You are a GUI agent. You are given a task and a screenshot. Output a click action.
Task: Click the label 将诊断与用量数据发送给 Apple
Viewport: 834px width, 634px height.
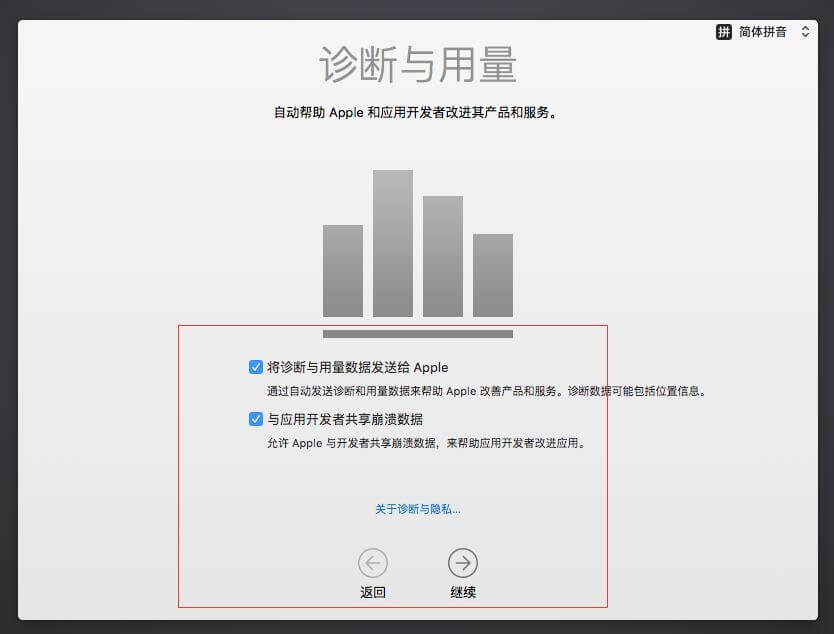357,367
